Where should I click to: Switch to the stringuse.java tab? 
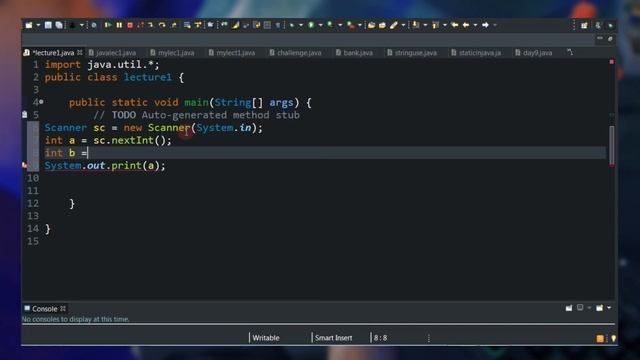click(412, 53)
